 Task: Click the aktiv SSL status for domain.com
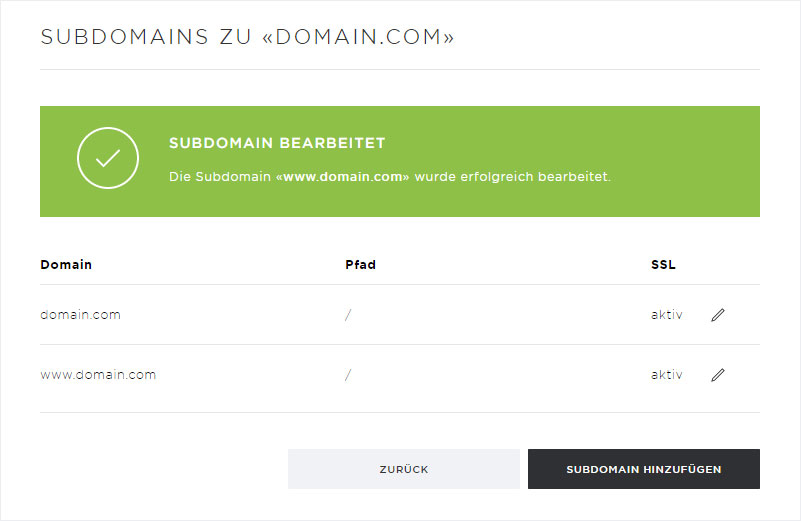pyautogui.click(x=667, y=315)
